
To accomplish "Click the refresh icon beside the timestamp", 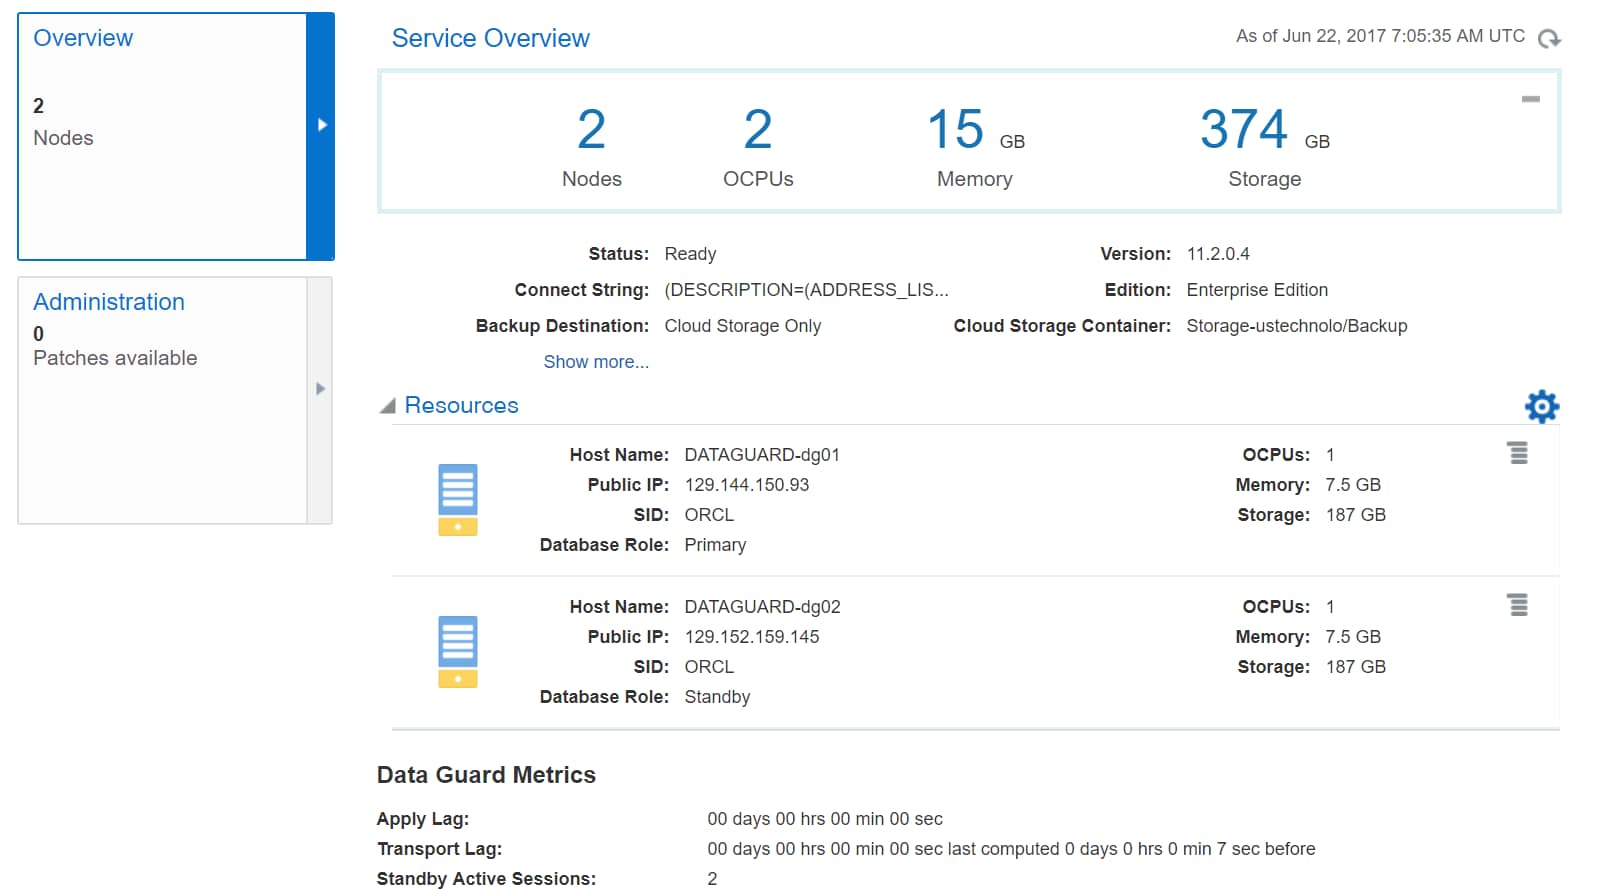I will tap(1549, 38).
